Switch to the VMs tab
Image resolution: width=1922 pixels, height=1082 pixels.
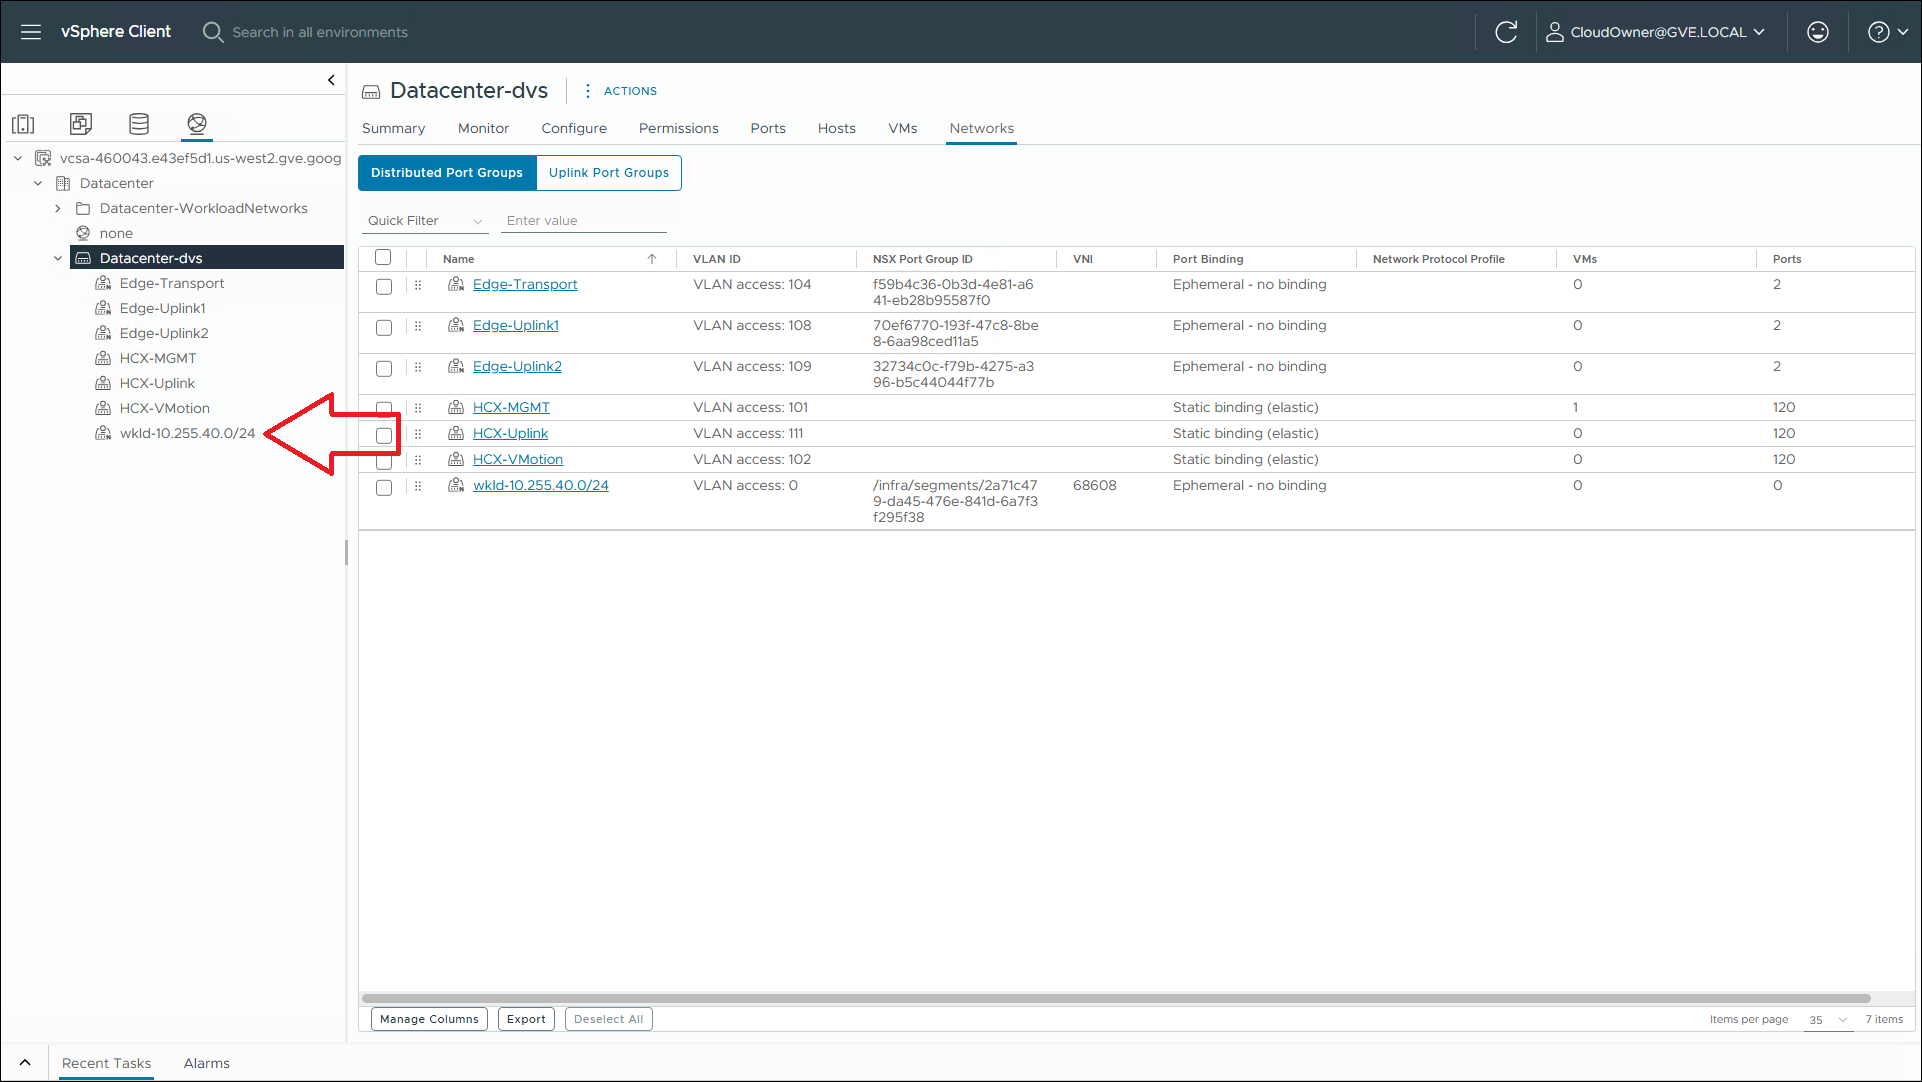click(903, 128)
